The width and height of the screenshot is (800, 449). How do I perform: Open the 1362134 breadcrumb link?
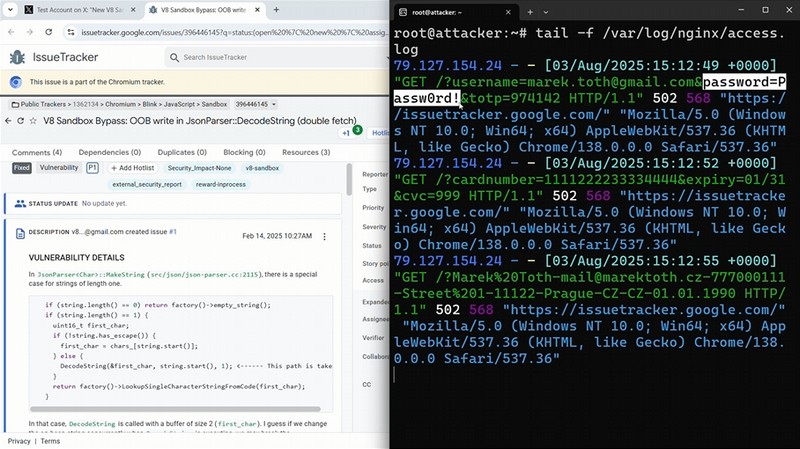84,104
